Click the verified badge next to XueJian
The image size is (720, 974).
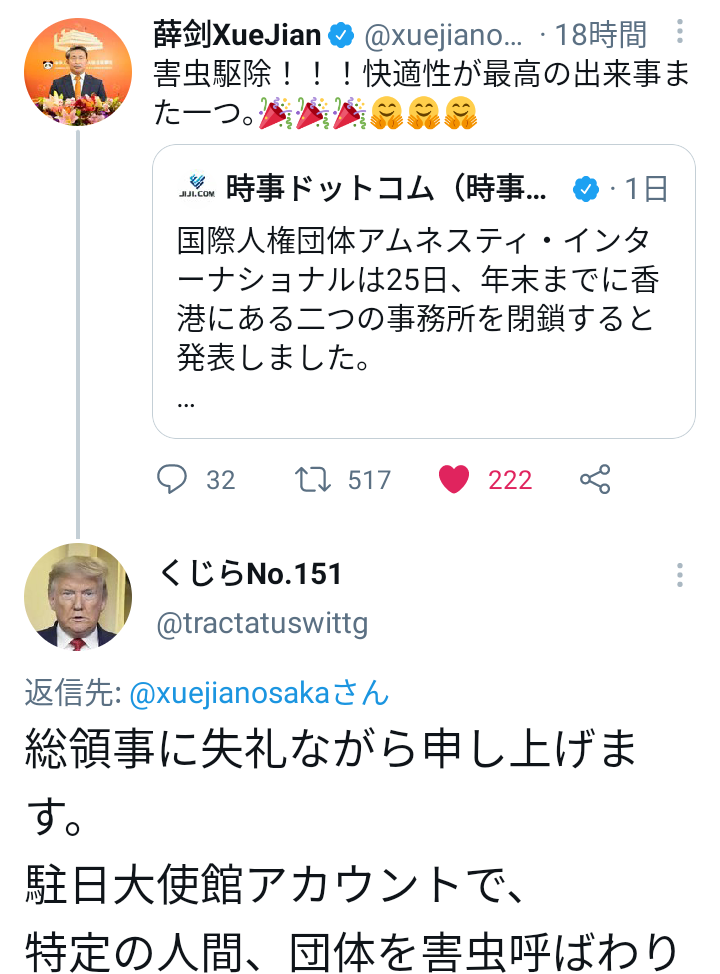[341, 35]
